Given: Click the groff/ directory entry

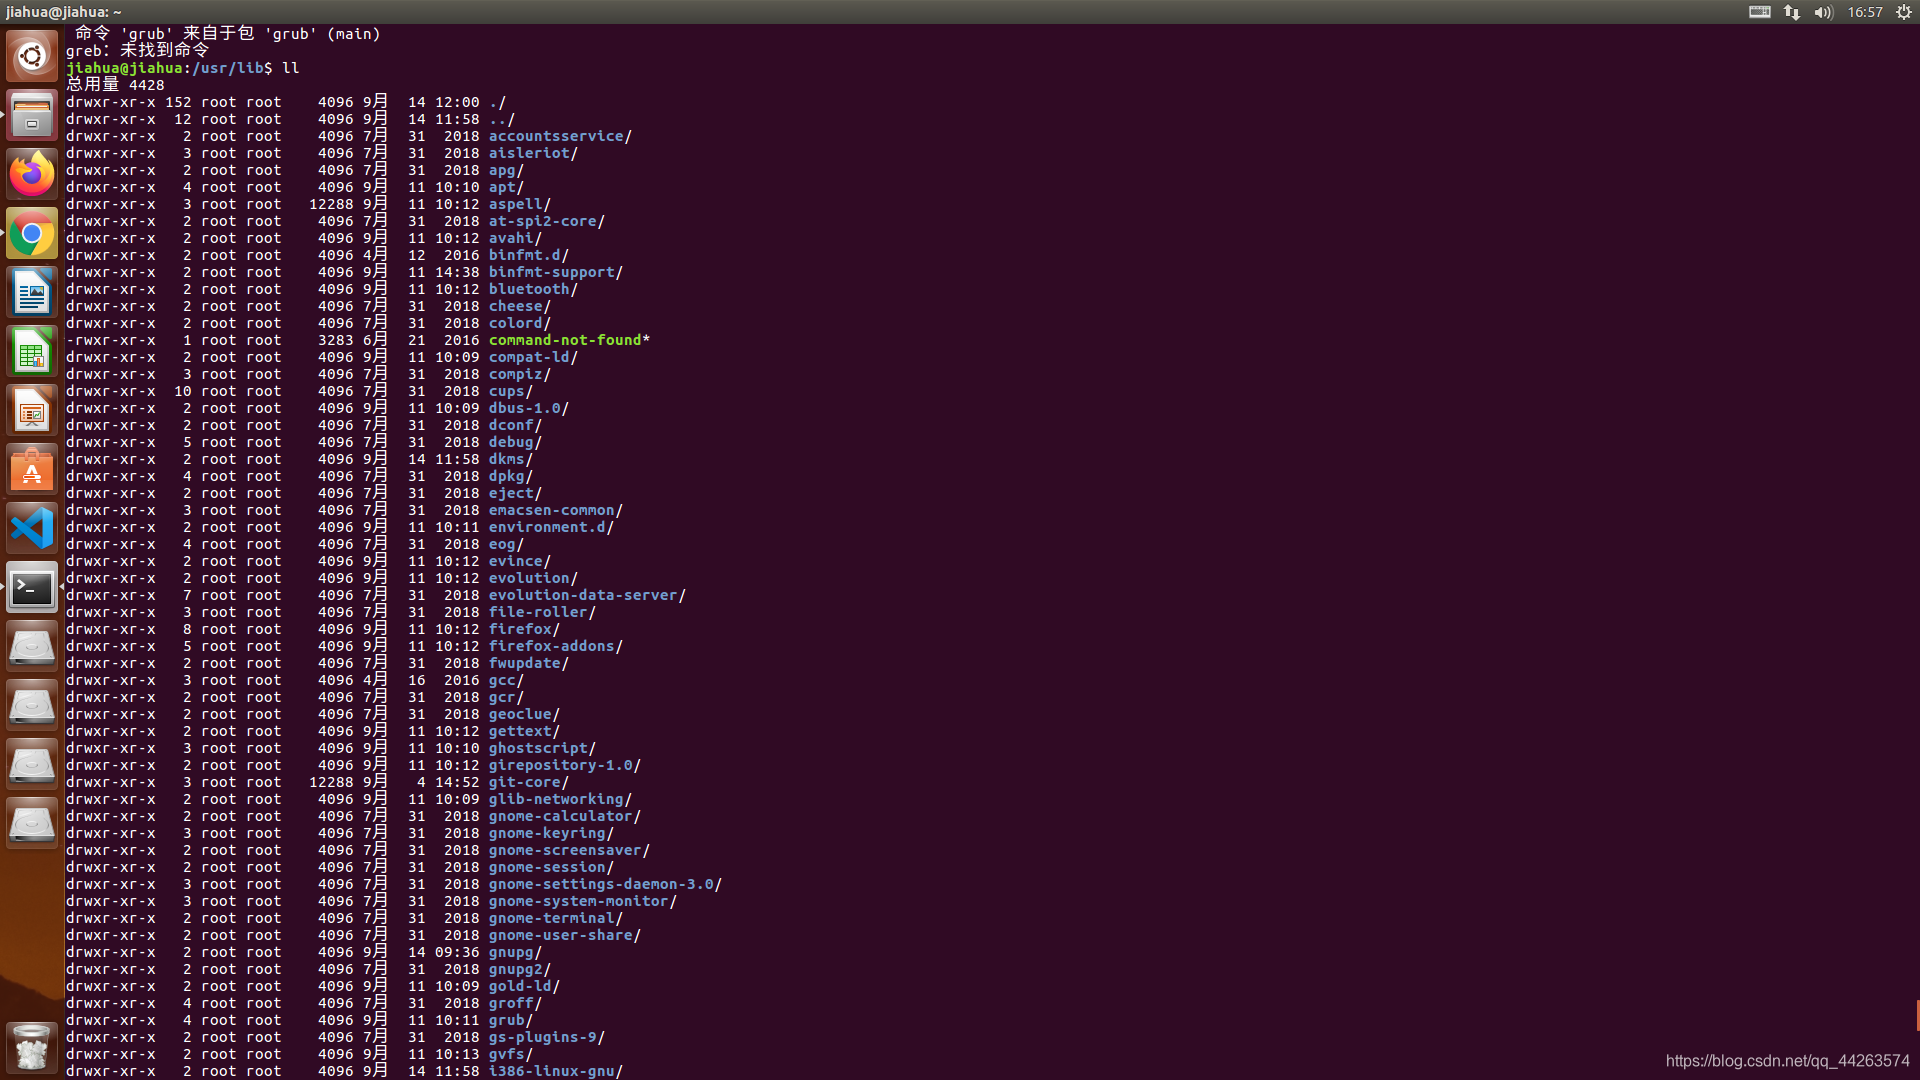Looking at the screenshot, I should [515, 1003].
